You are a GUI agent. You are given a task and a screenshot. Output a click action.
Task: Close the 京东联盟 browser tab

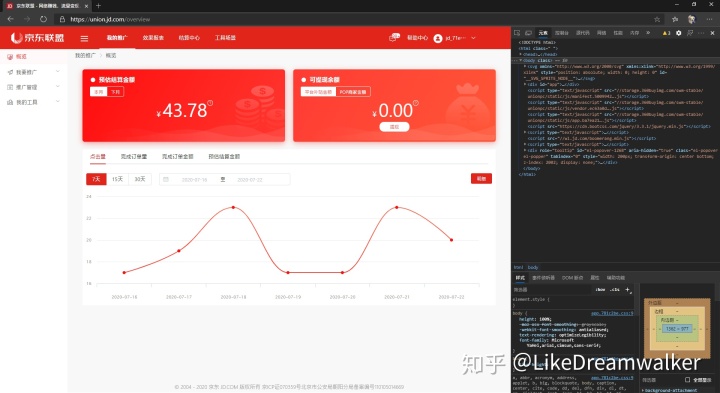click(86, 6)
